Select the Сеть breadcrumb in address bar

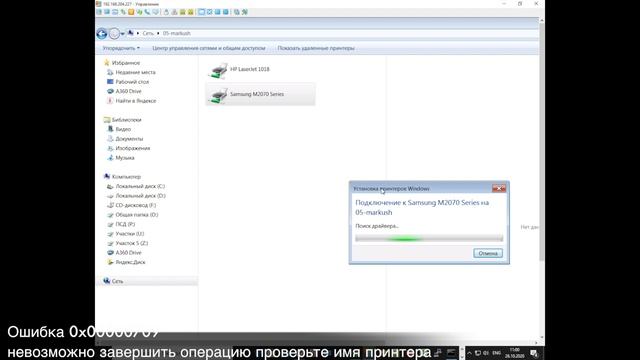click(148, 33)
